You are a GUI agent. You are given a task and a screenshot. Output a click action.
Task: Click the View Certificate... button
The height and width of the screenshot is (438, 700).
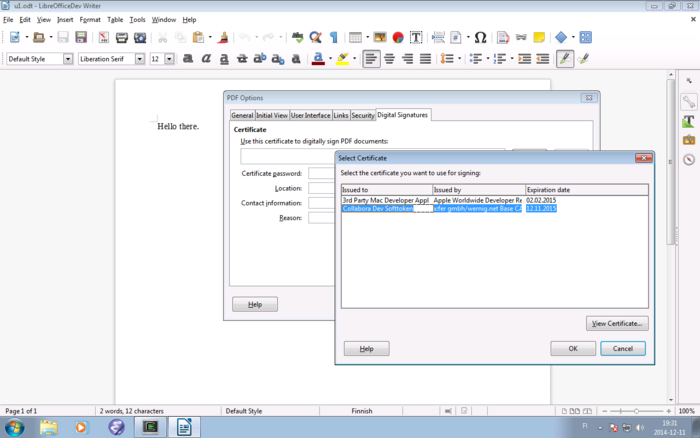tap(618, 323)
